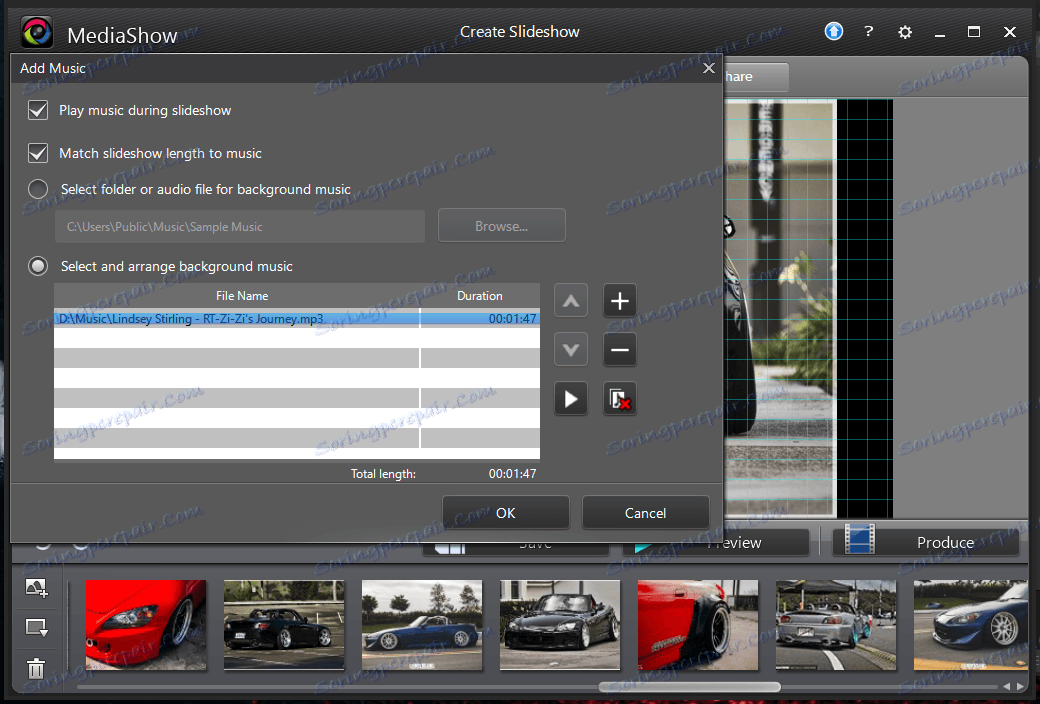Viewport: 1040px width, 704px height.
Task: Click the add music file plus icon
Action: pos(620,301)
